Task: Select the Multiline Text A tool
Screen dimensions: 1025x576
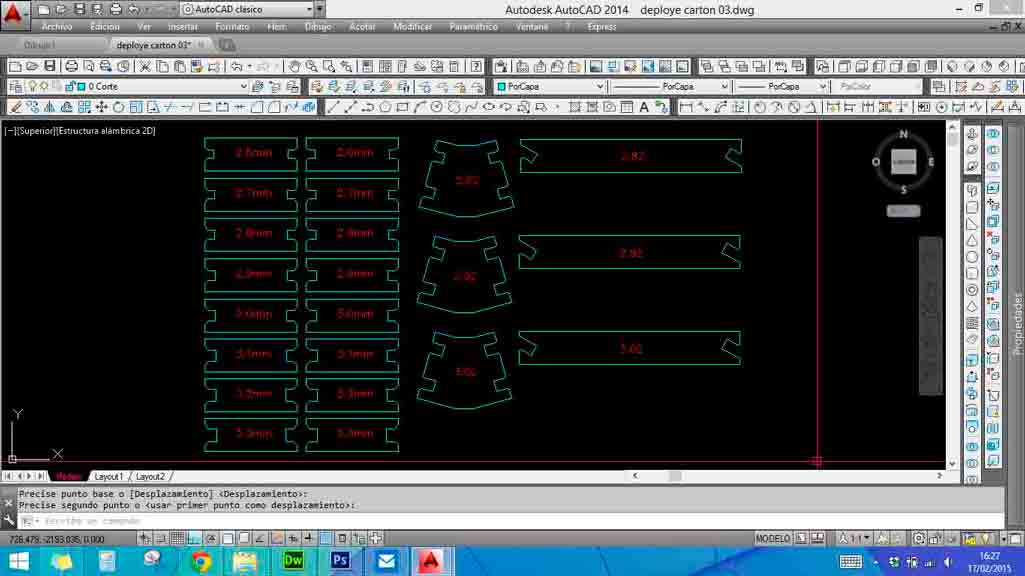Action: [644, 107]
